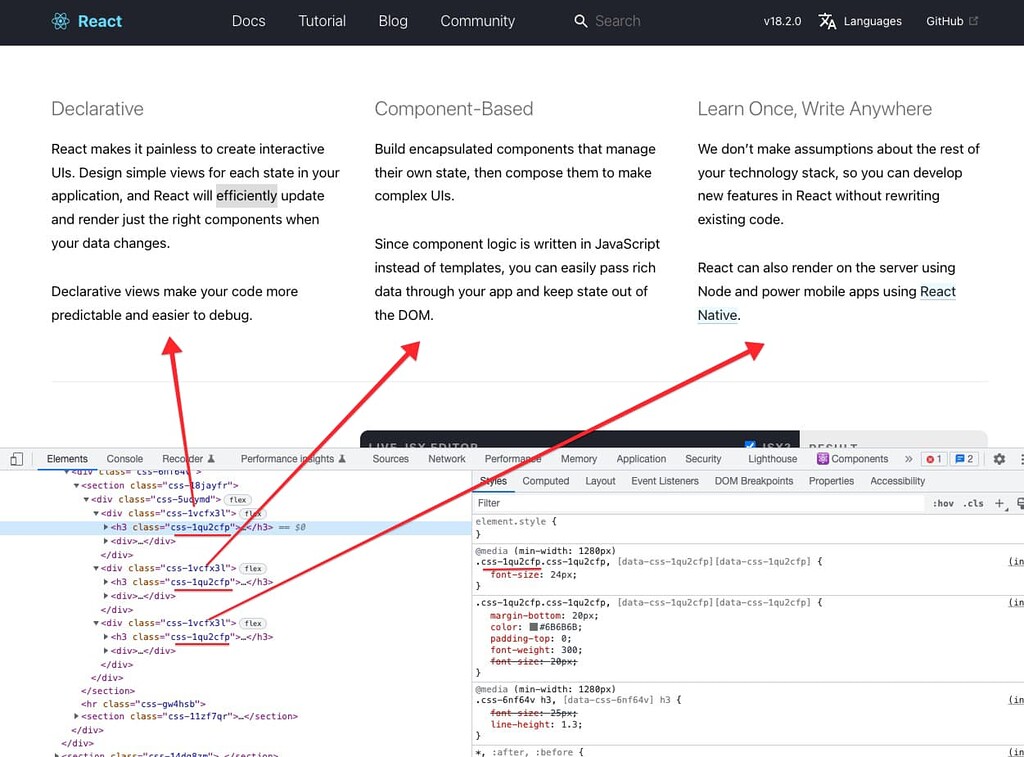
Task: Click the React logo in the navbar
Action: pos(61,21)
